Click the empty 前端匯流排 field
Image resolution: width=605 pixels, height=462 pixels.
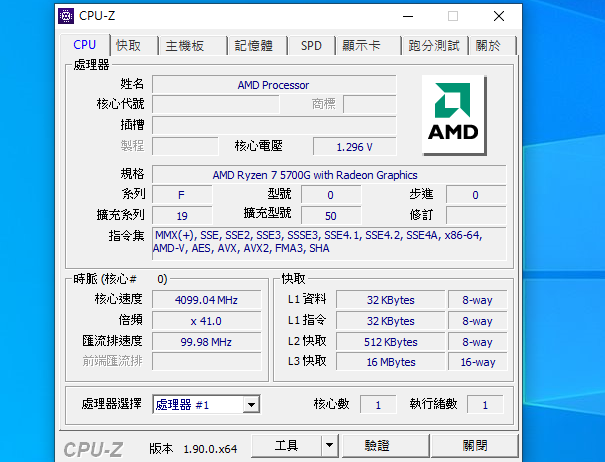tap(206, 361)
